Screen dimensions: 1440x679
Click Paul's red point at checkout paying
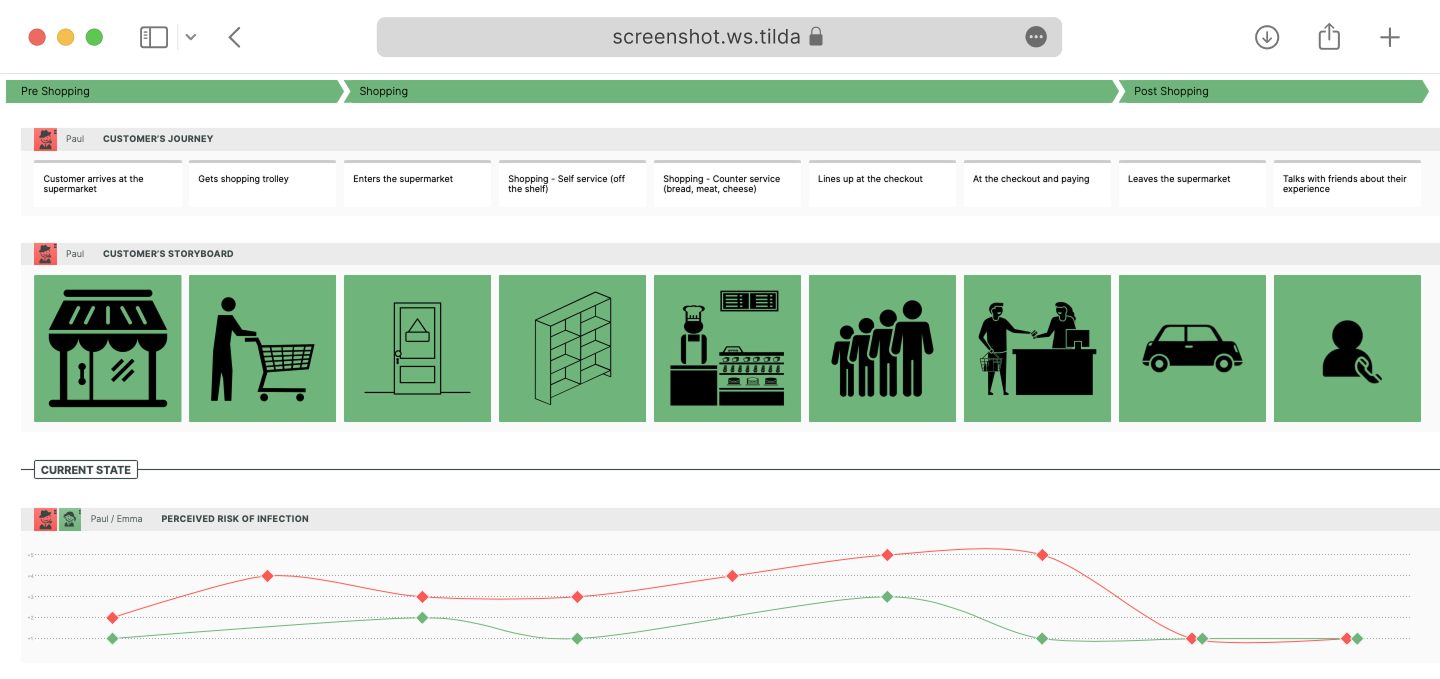point(1042,555)
